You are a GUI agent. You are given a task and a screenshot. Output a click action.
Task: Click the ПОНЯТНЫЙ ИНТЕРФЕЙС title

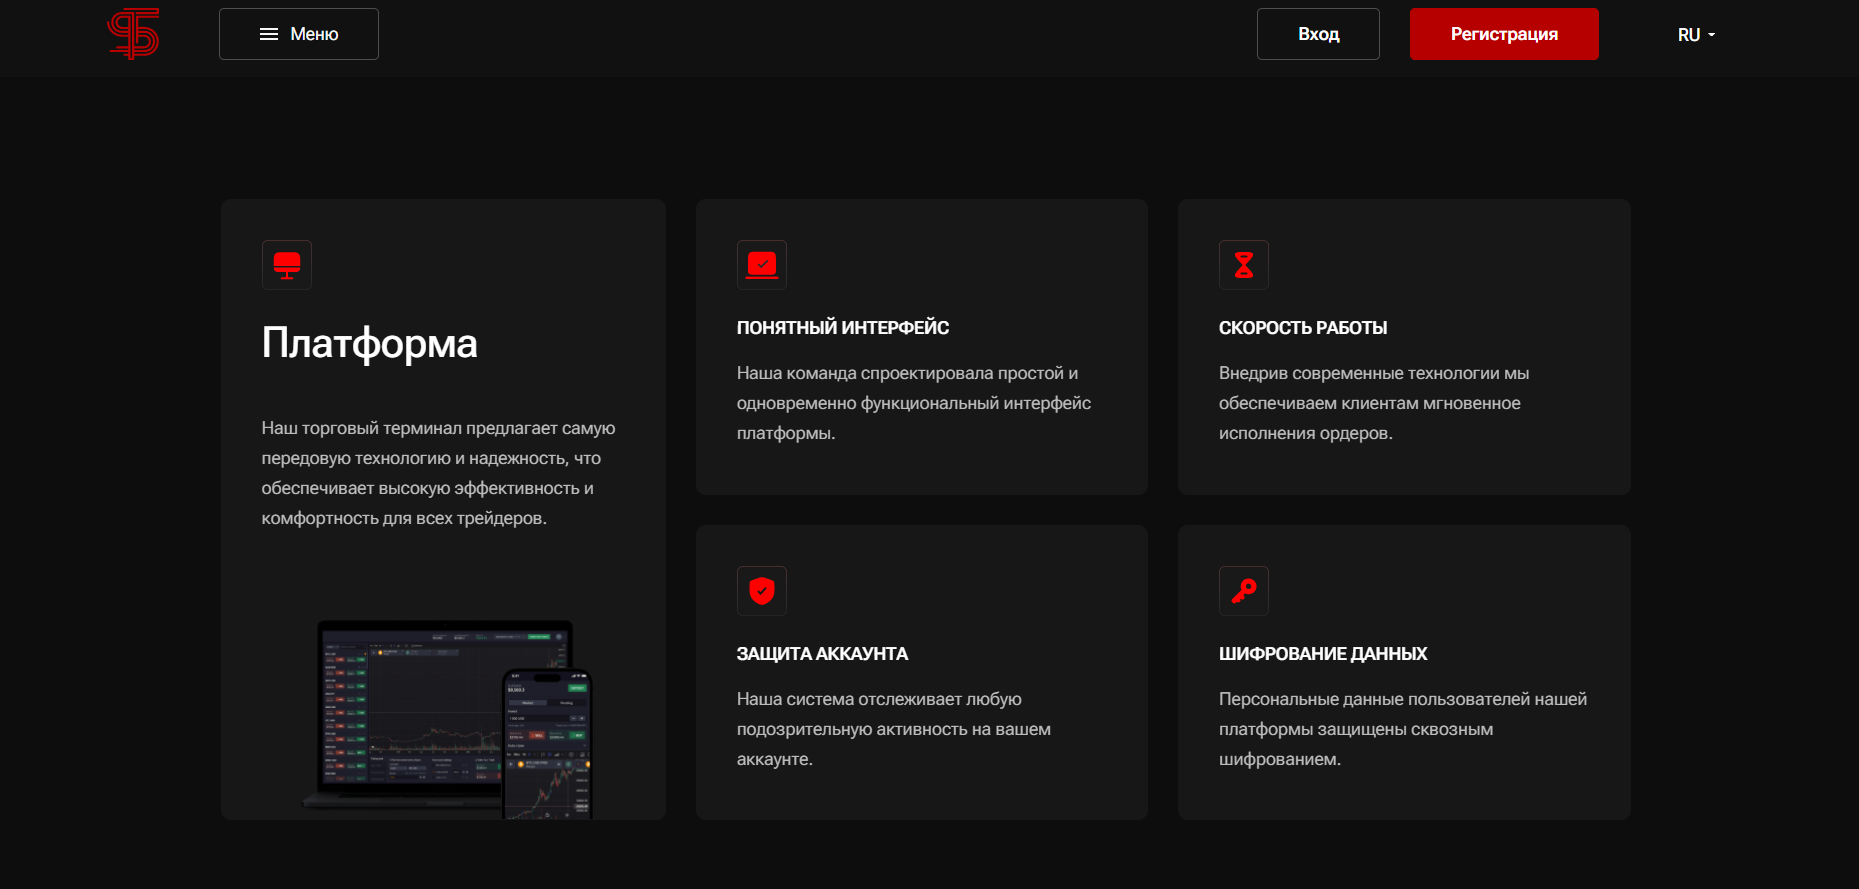click(x=842, y=328)
